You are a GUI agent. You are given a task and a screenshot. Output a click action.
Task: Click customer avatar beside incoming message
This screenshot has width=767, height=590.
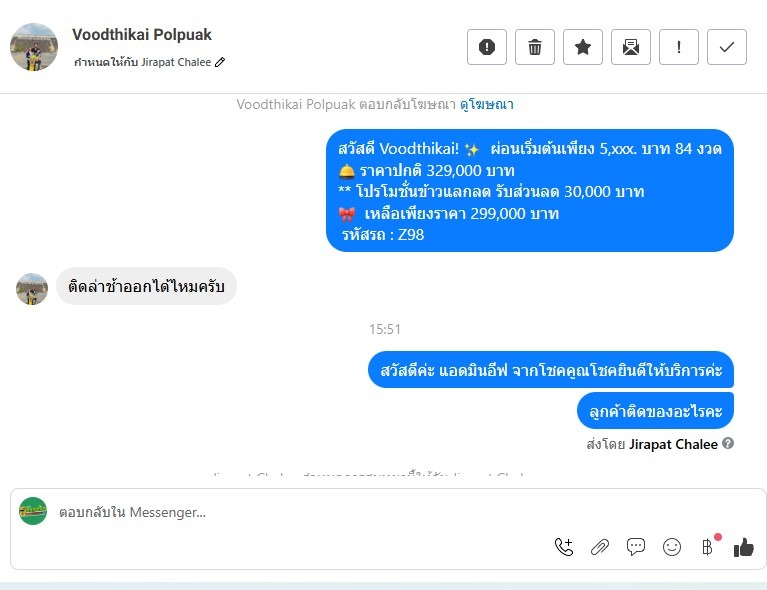[x=32, y=289]
